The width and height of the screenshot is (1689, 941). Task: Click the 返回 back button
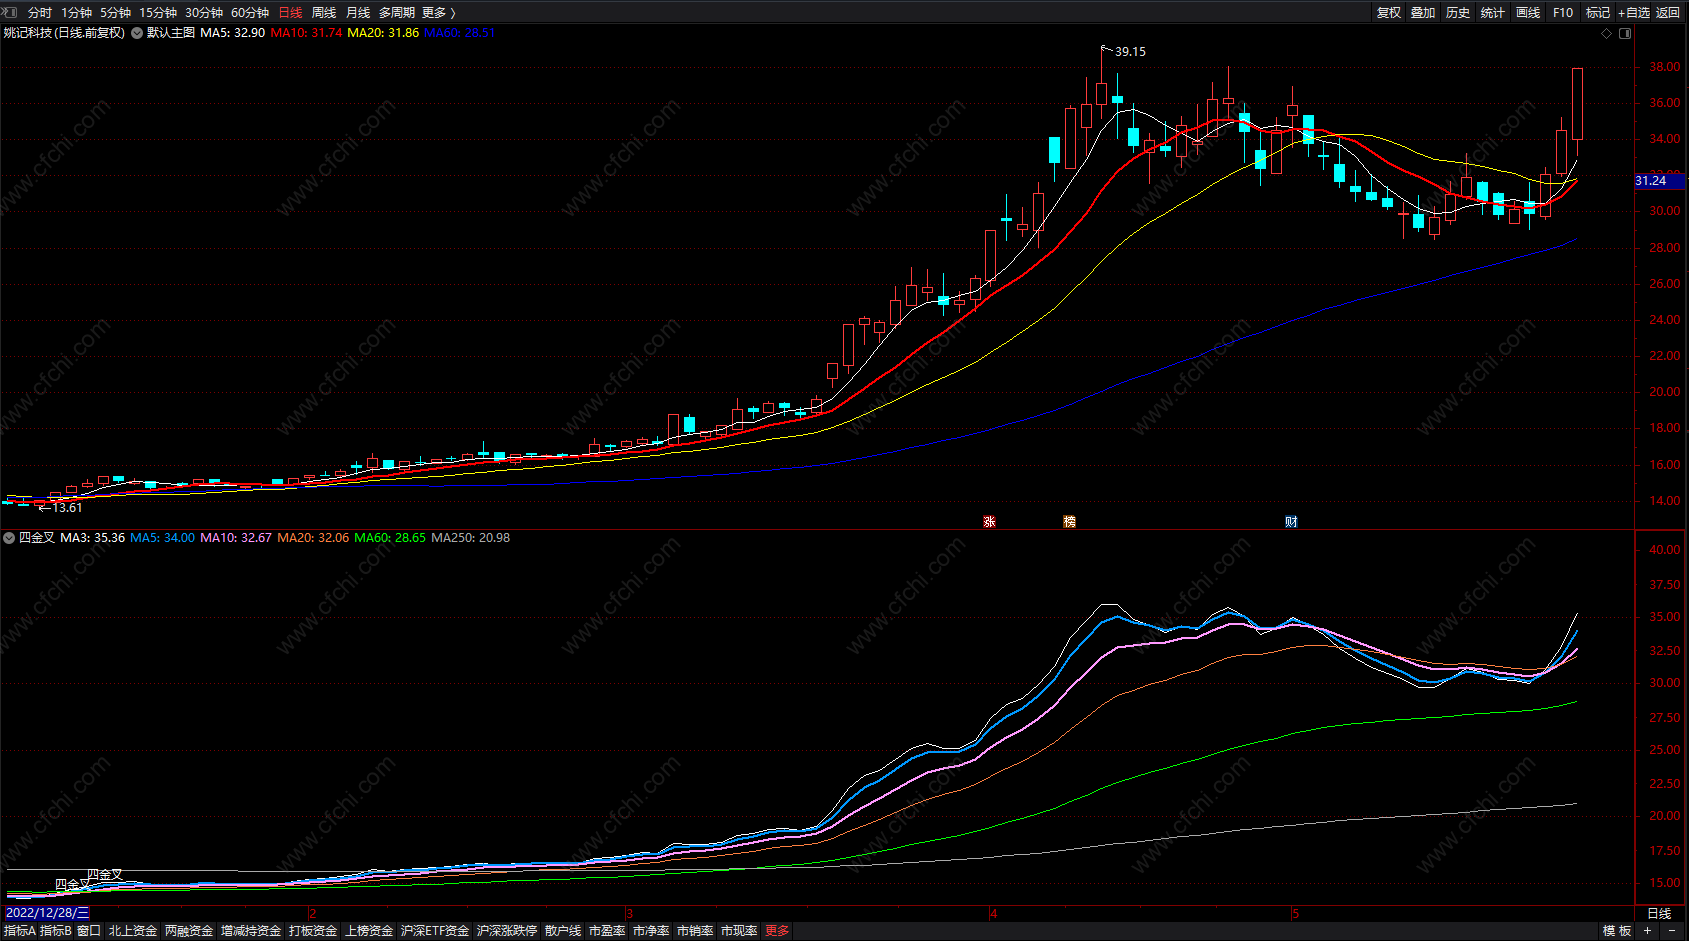click(1668, 13)
